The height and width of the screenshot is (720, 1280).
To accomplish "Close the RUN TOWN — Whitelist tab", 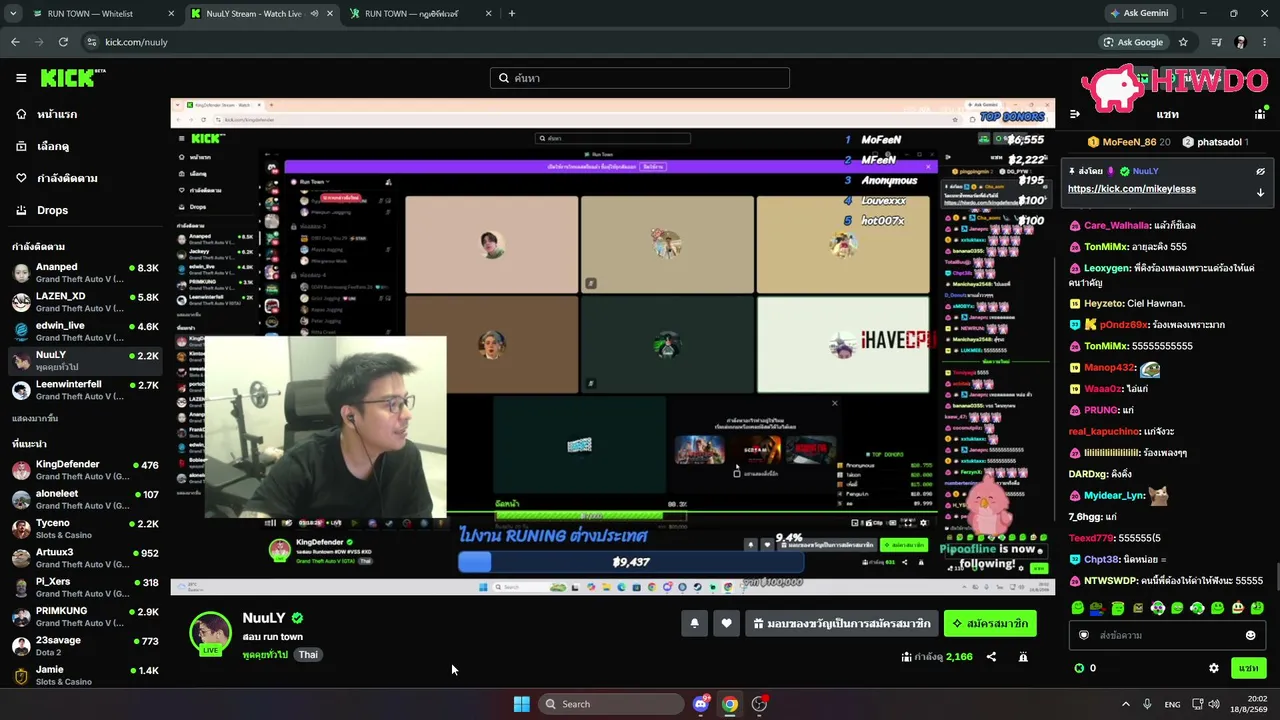I will [x=171, y=14].
